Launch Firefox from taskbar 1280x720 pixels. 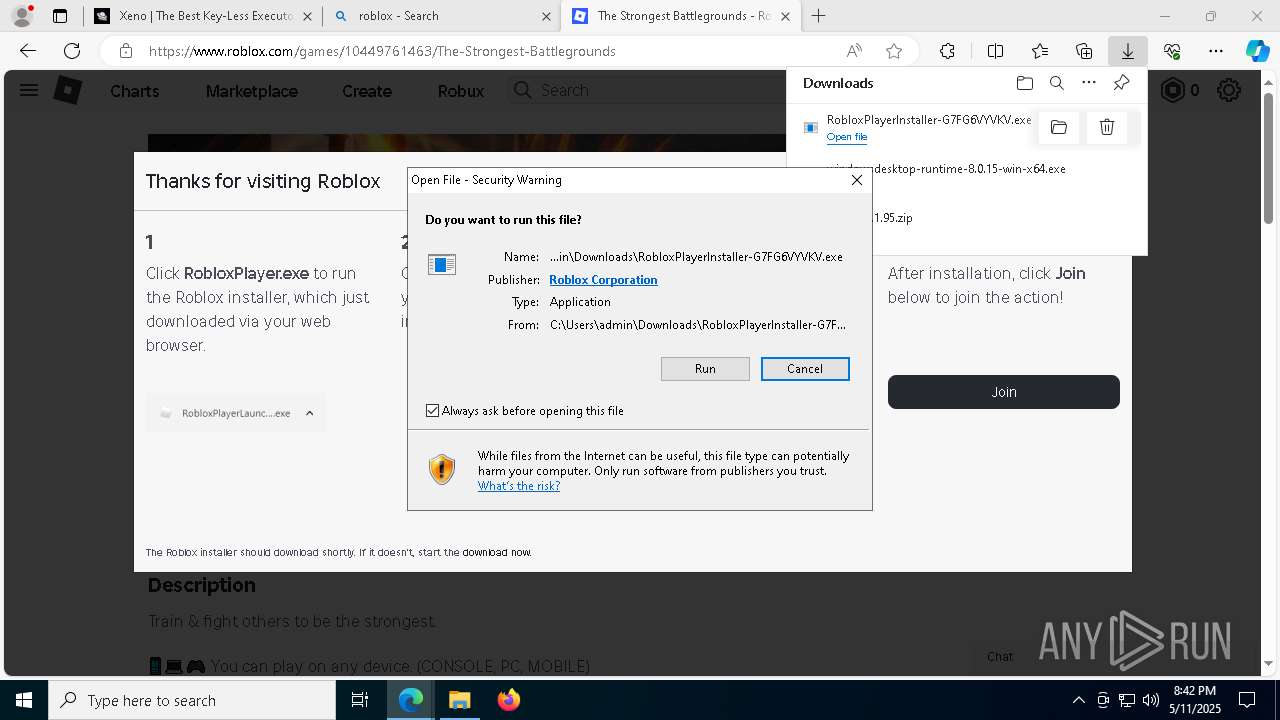(508, 700)
